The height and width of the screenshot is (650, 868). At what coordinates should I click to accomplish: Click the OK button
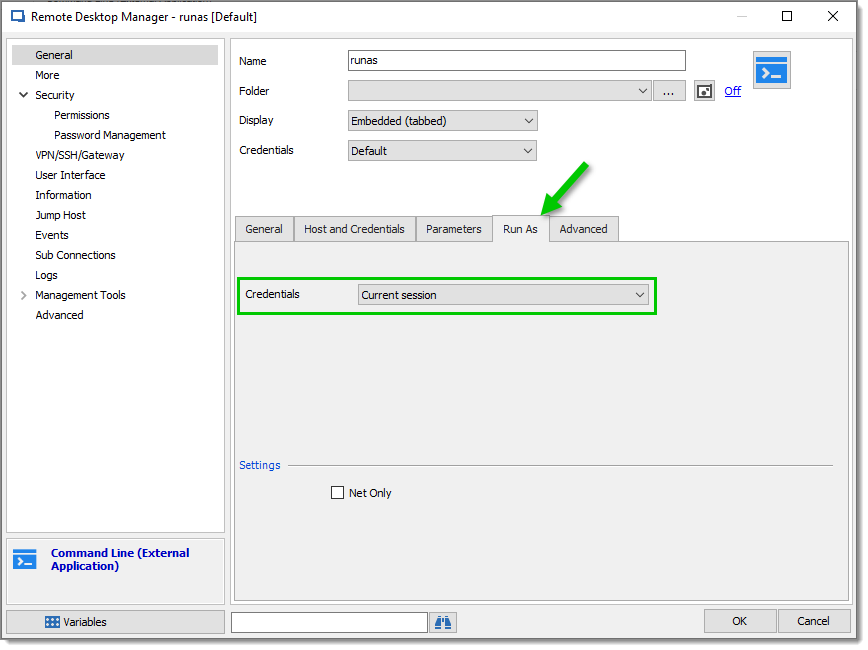point(740,621)
